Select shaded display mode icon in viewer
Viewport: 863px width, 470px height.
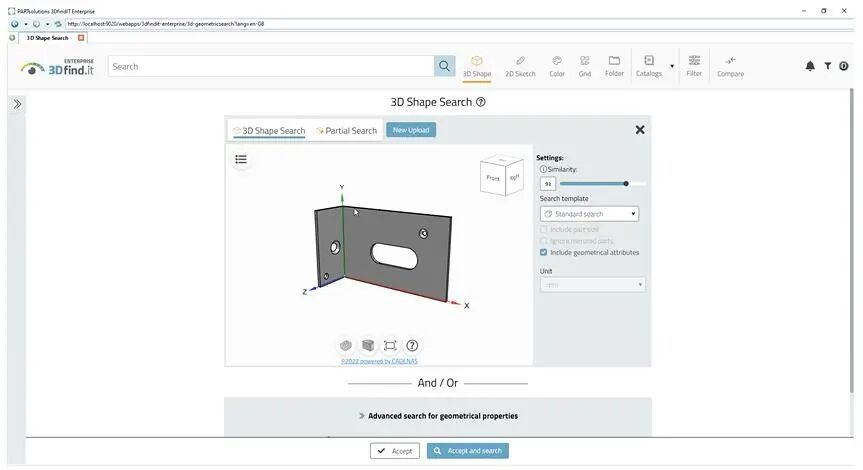click(346, 346)
